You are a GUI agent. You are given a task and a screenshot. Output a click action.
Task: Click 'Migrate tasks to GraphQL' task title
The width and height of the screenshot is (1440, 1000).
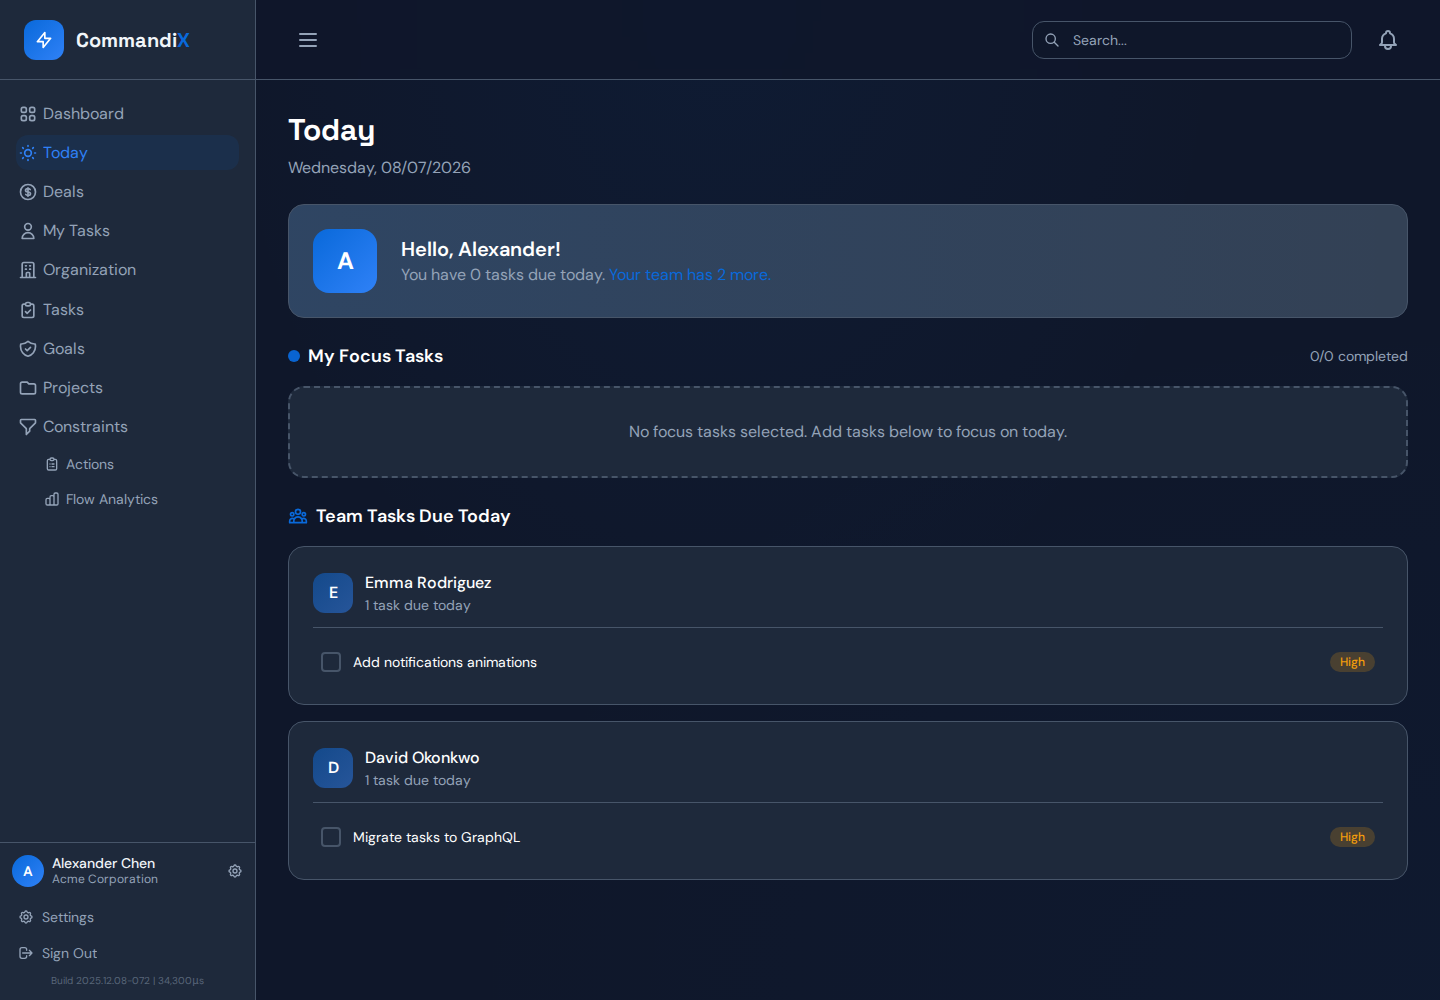click(436, 837)
